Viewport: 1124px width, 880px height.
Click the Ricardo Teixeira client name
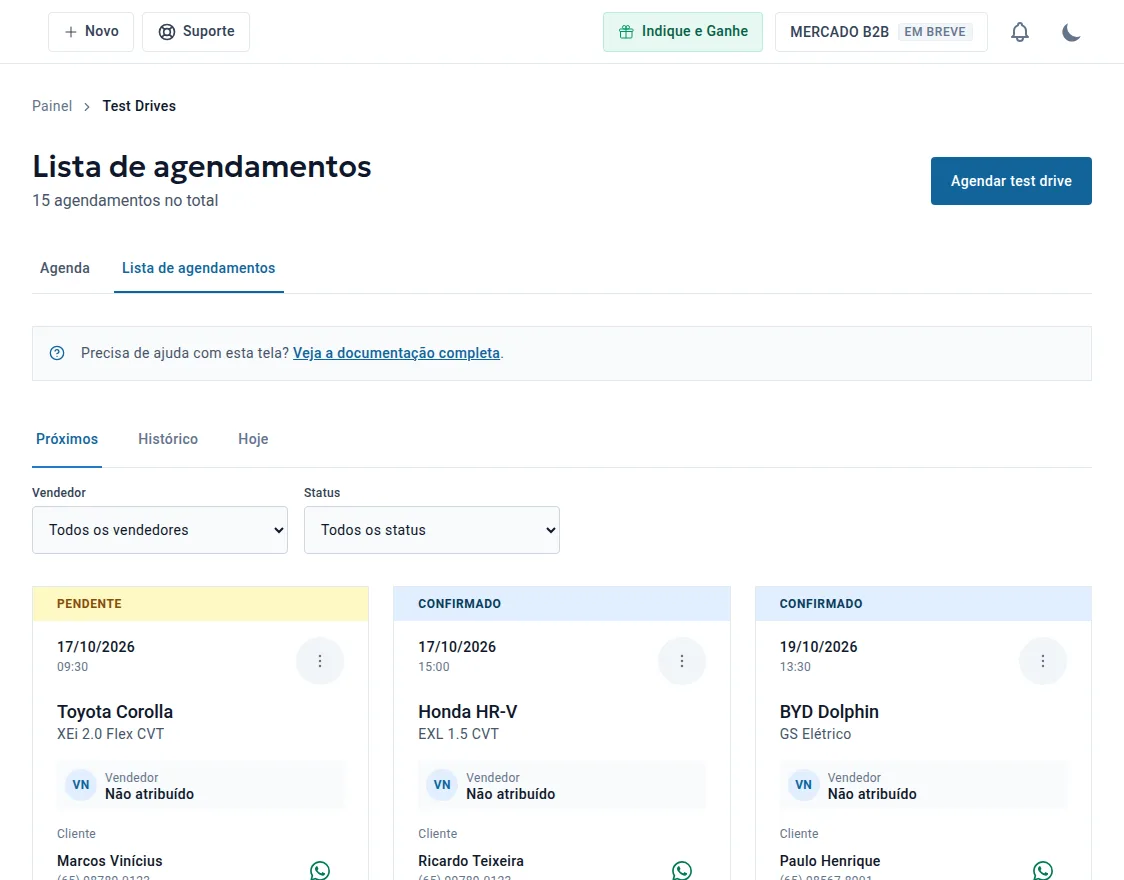tap(471, 861)
